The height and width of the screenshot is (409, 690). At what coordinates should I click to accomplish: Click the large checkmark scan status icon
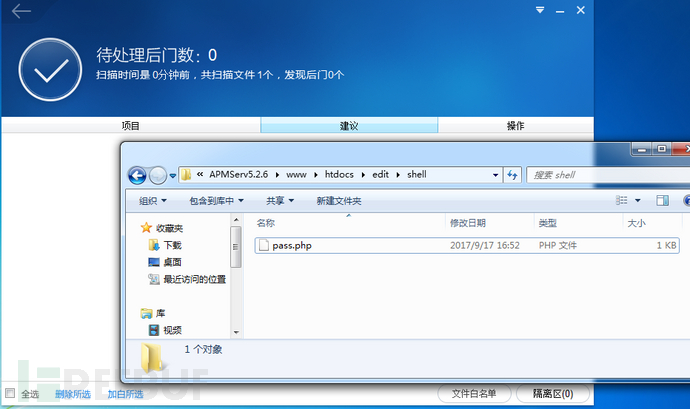50,70
